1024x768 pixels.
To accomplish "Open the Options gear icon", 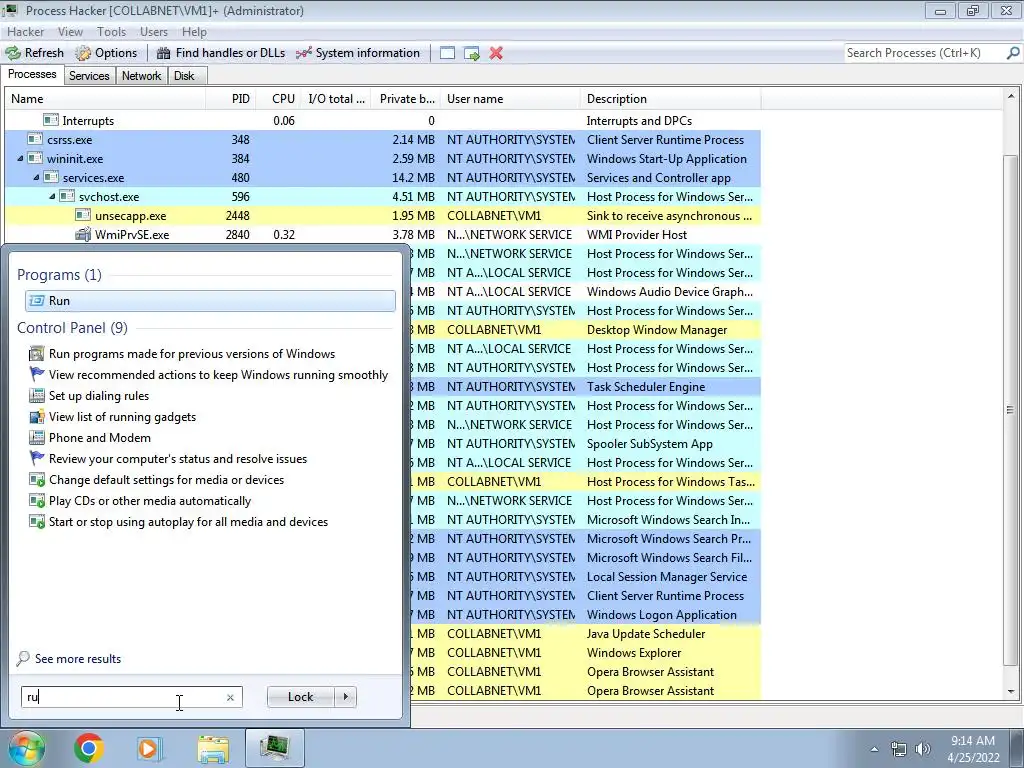I will [x=83, y=53].
